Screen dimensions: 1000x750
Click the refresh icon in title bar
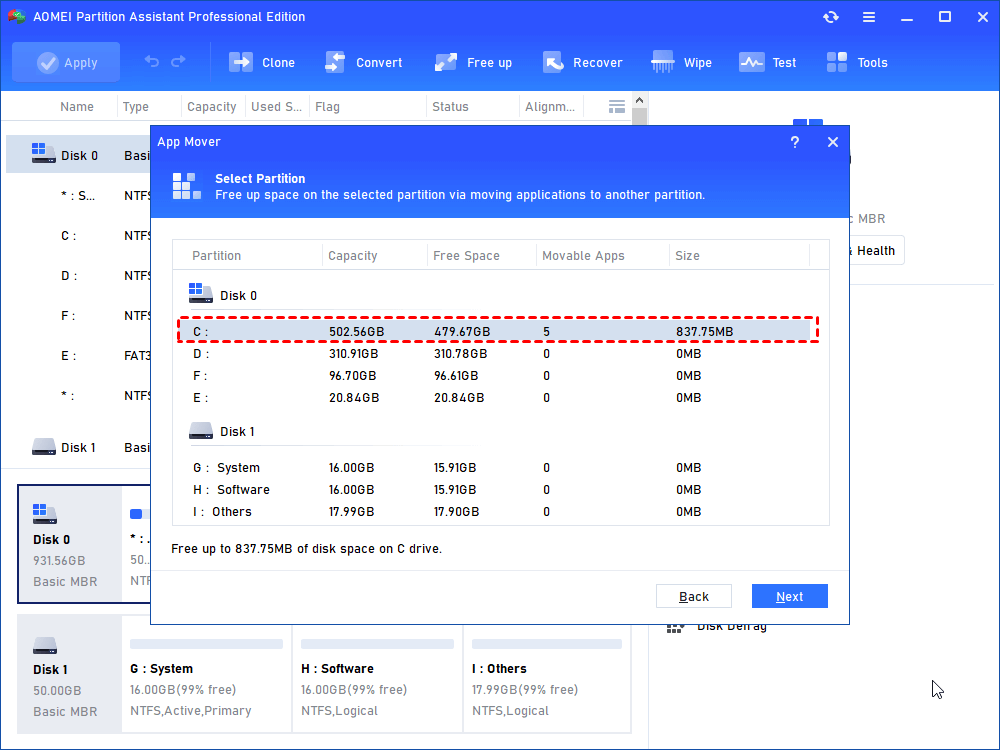point(831,17)
